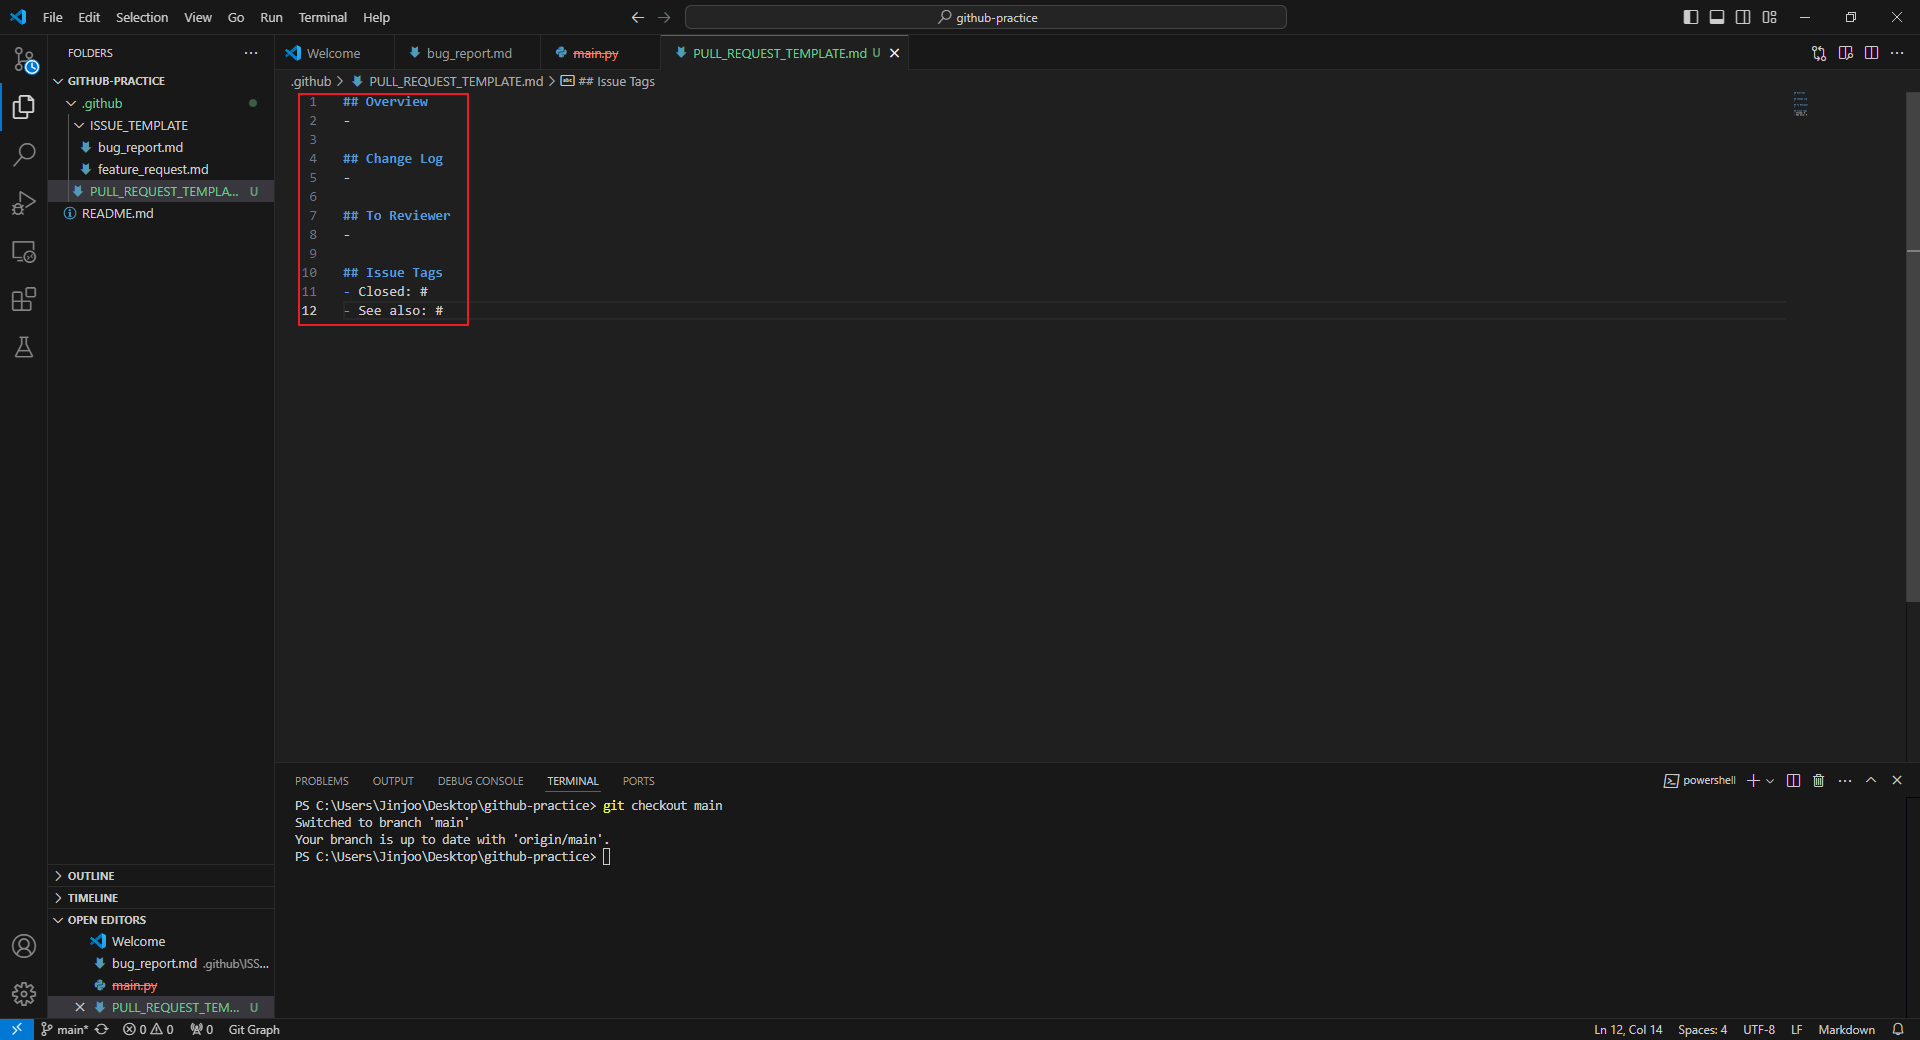Click the main* branch indicator
Screen dimensions: 1920x1040
(x=64, y=1029)
